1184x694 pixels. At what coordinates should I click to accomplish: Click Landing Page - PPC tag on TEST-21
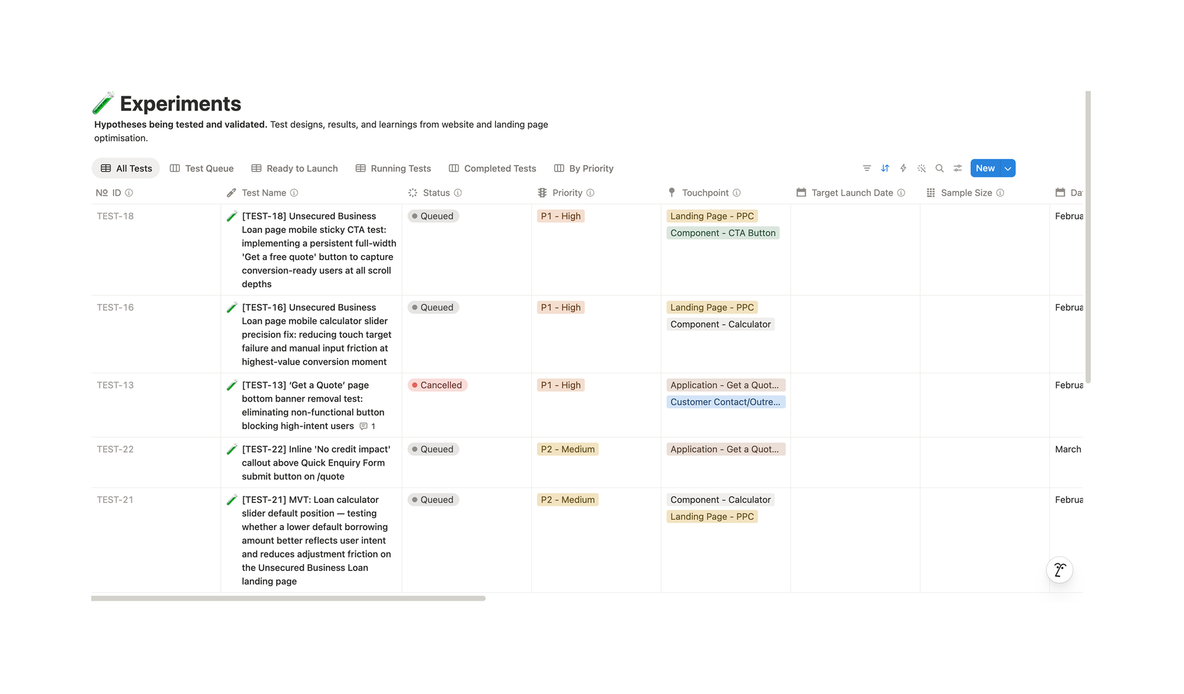(x=712, y=517)
